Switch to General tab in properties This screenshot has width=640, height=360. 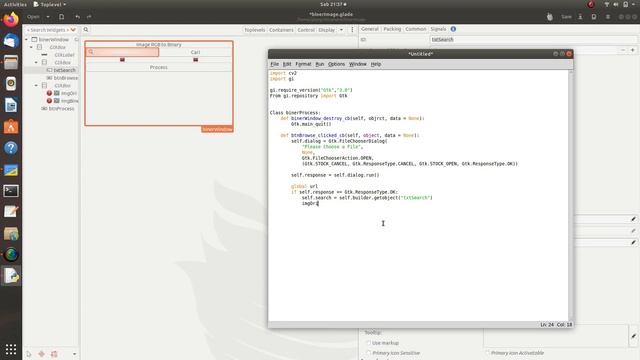click(370, 29)
